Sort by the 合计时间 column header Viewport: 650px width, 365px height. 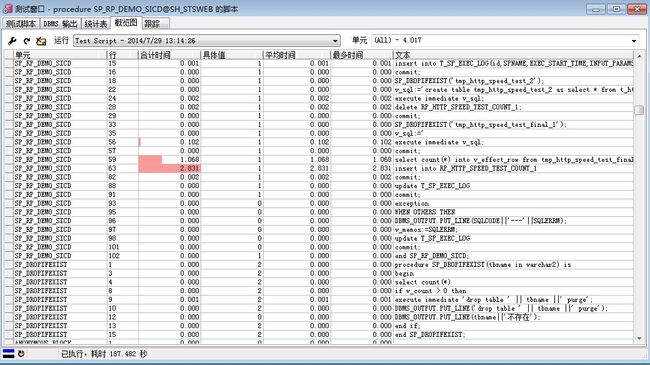click(x=170, y=55)
